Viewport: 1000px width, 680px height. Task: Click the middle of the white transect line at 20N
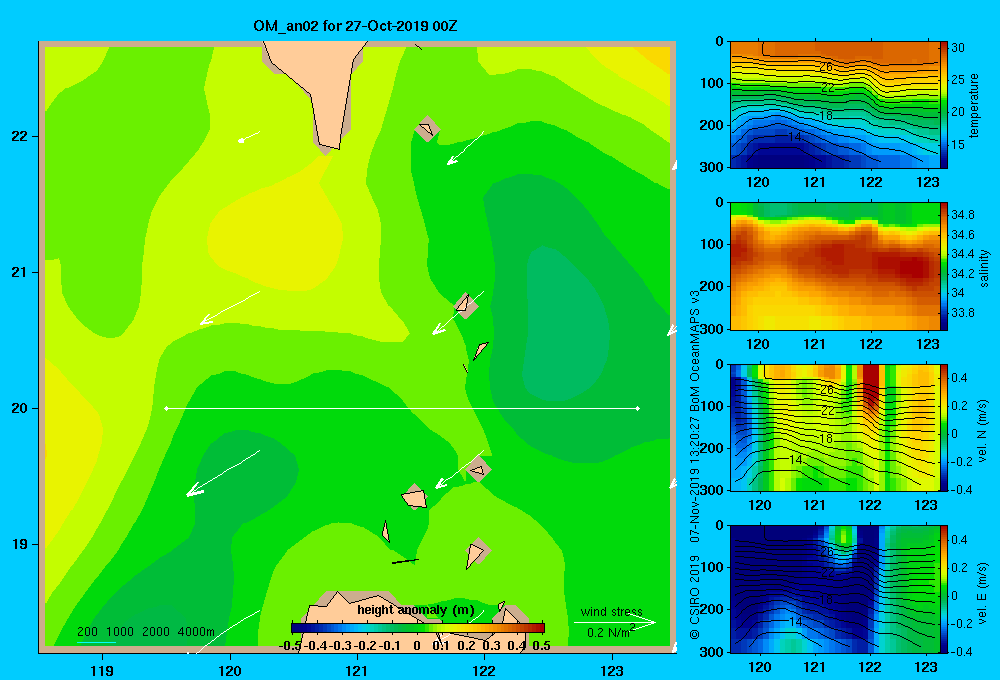[x=402, y=408]
